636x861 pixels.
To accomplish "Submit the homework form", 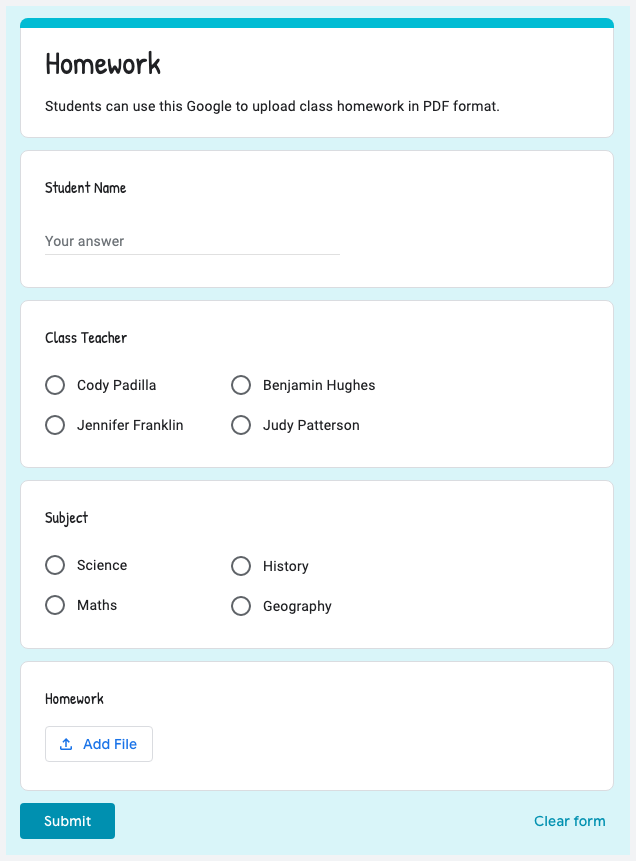I will click(x=67, y=820).
